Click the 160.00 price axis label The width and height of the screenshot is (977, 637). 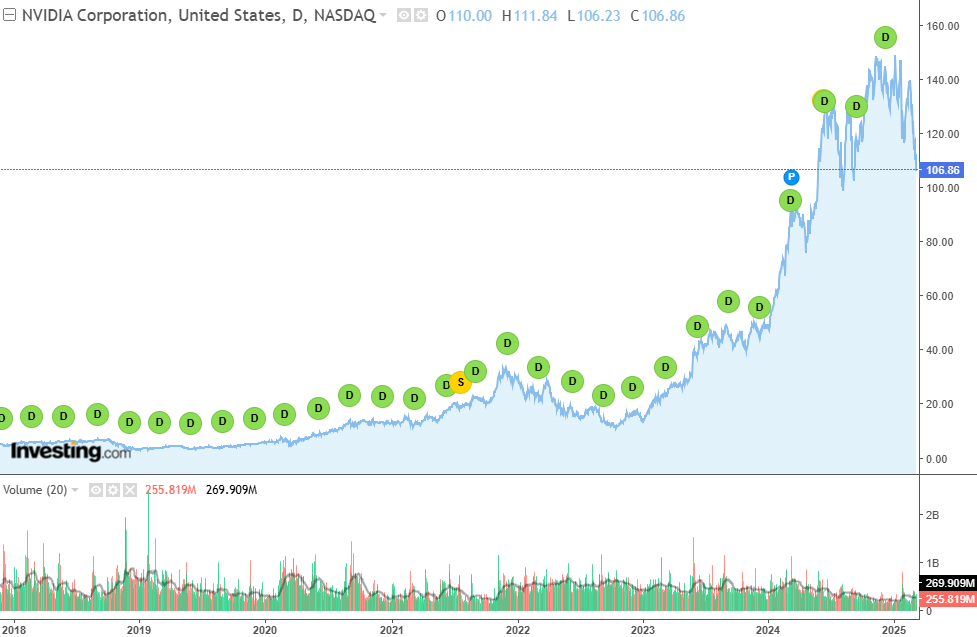point(943,26)
